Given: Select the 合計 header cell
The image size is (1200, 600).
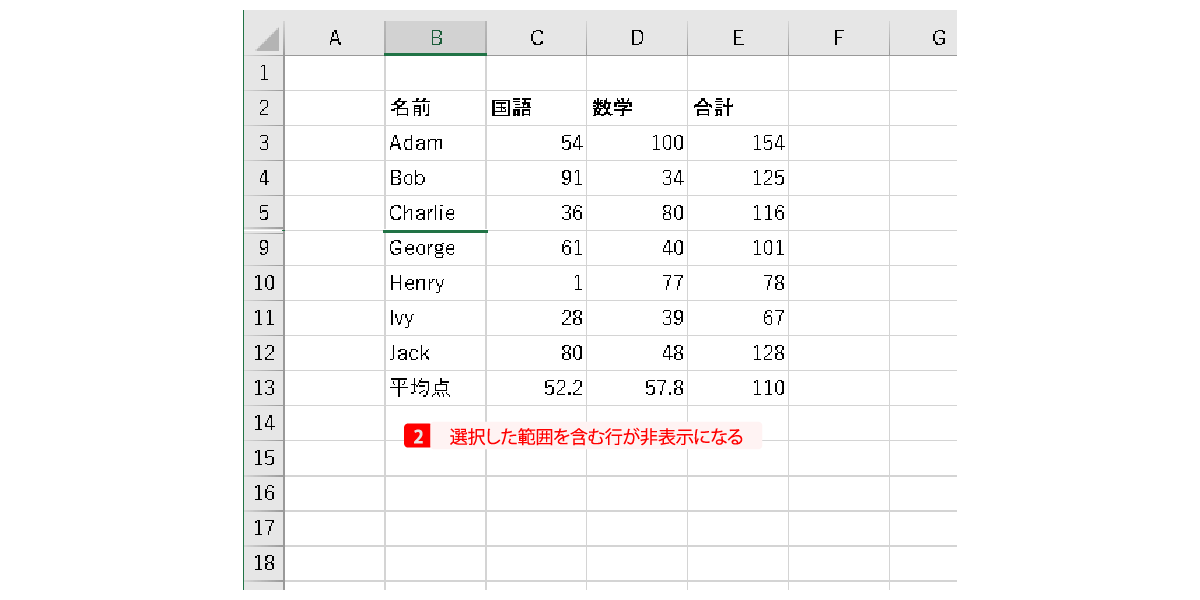Looking at the screenshot, I should (x=738, y=108).
